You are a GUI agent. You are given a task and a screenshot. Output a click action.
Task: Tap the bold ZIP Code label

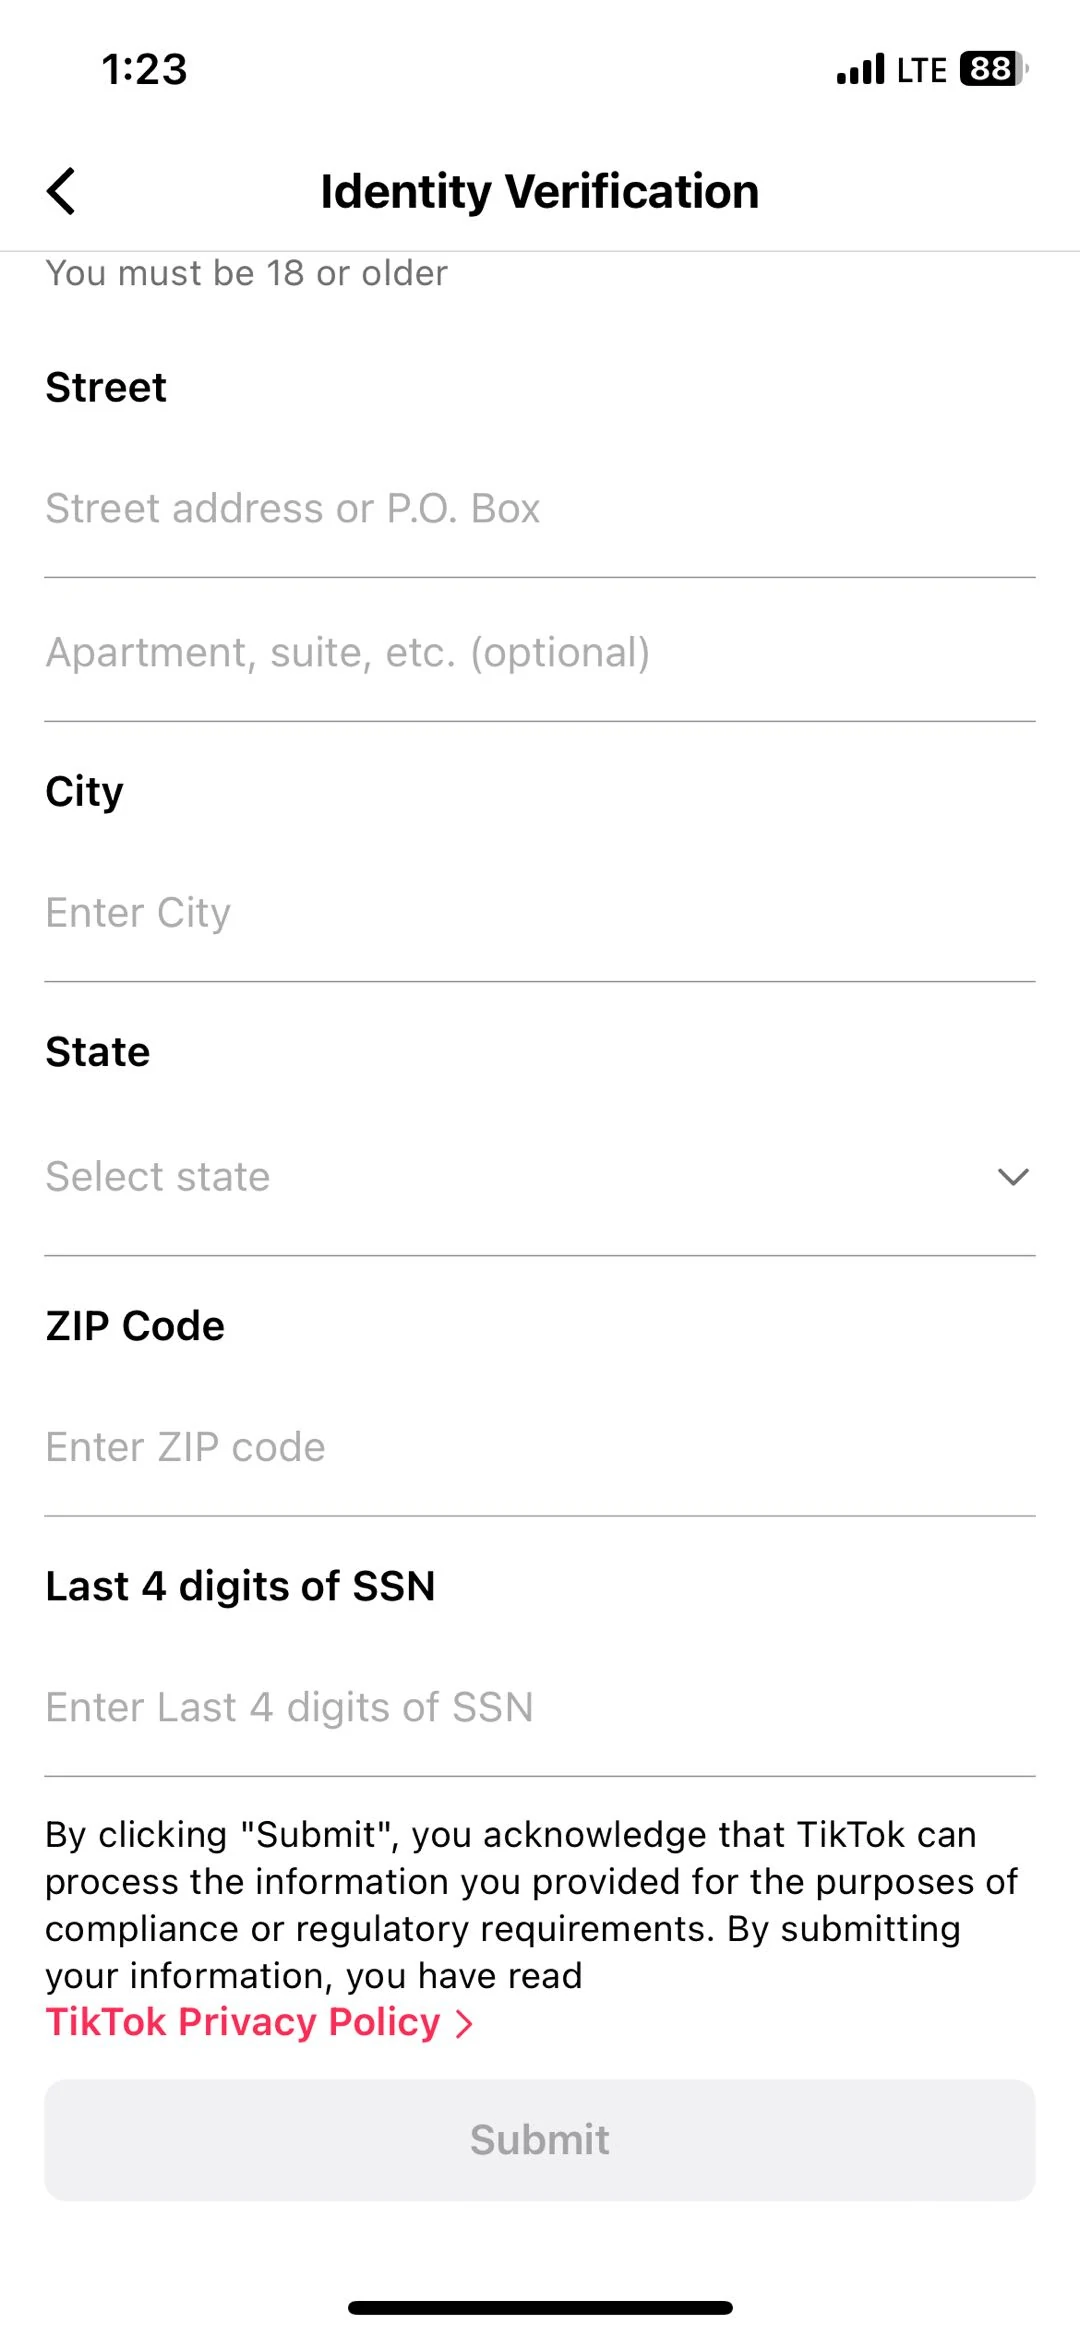tap(135, 1326)
